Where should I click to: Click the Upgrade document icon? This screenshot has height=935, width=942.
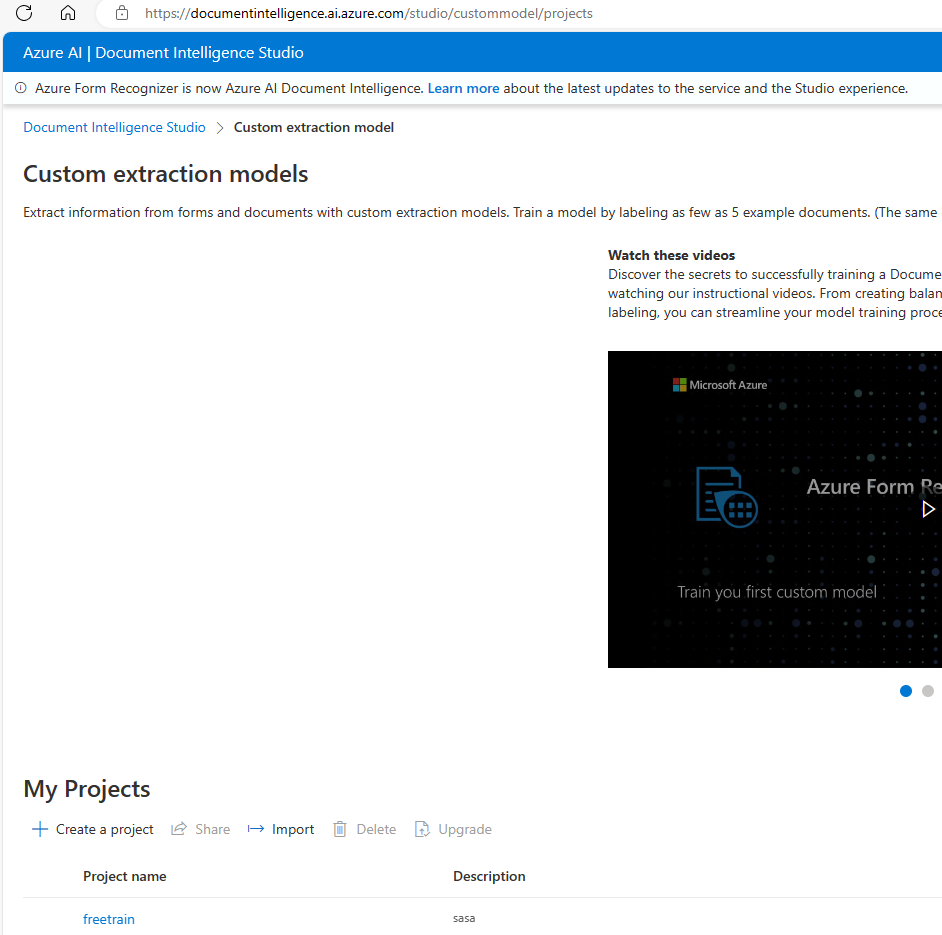coord(422,829)
